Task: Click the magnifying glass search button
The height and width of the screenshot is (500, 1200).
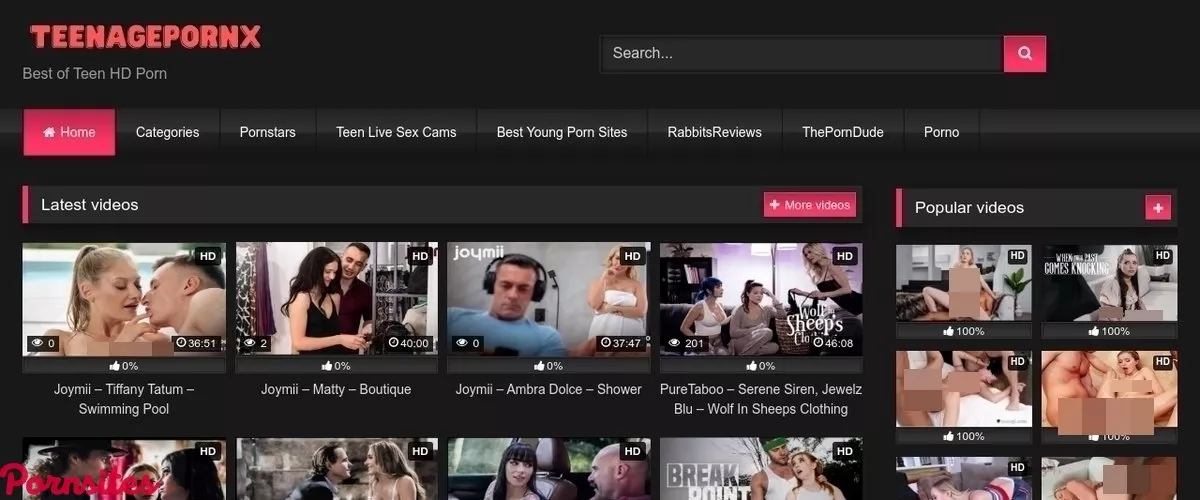Action: tap(1024, 54)
